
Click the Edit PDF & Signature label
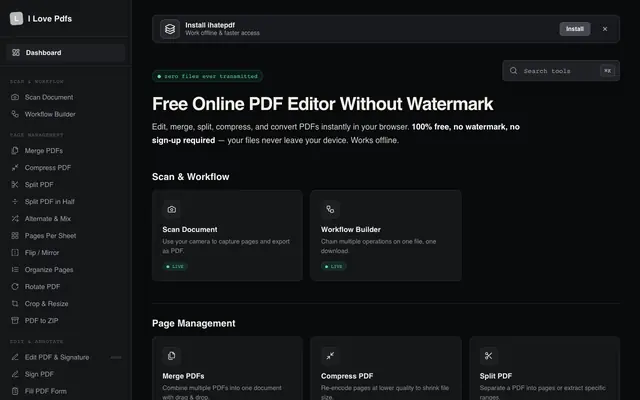coord(57,357)
